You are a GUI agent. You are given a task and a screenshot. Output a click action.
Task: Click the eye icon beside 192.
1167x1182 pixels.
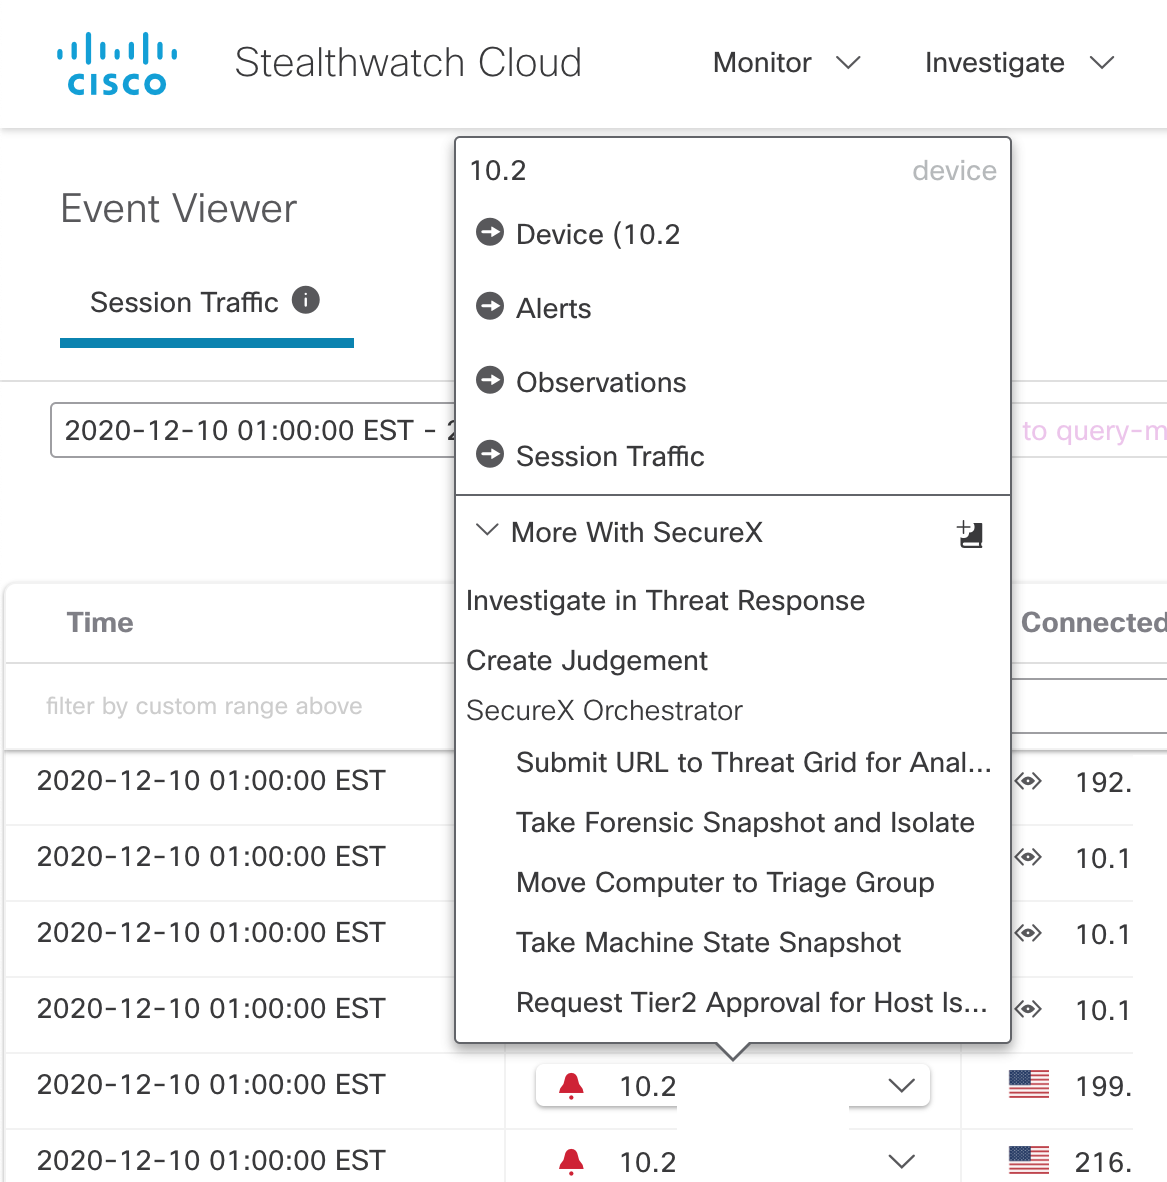pos(1029,781)
